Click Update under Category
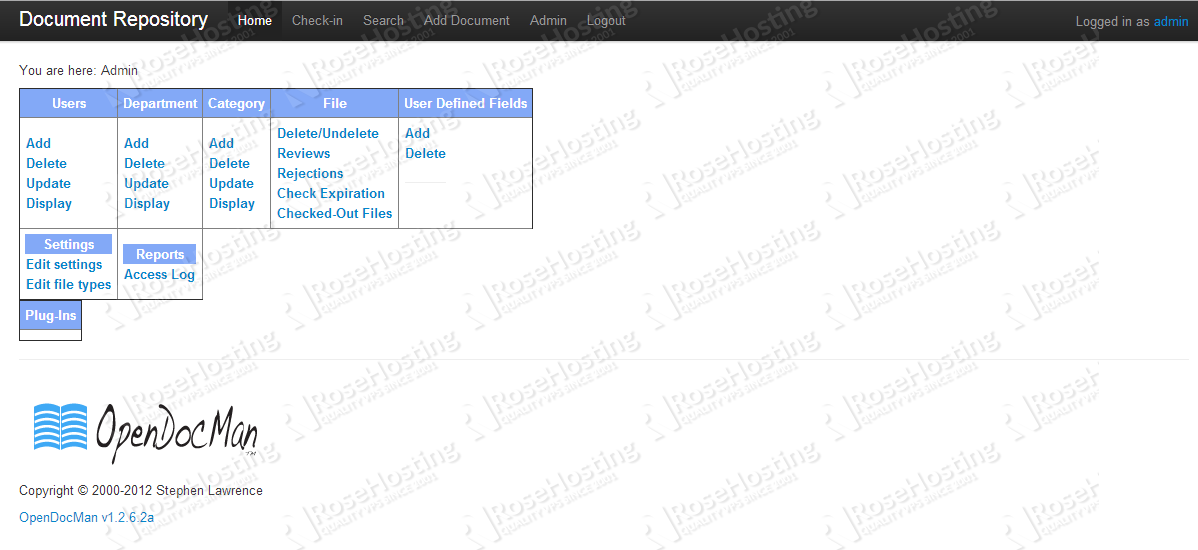 coord(231,183)
